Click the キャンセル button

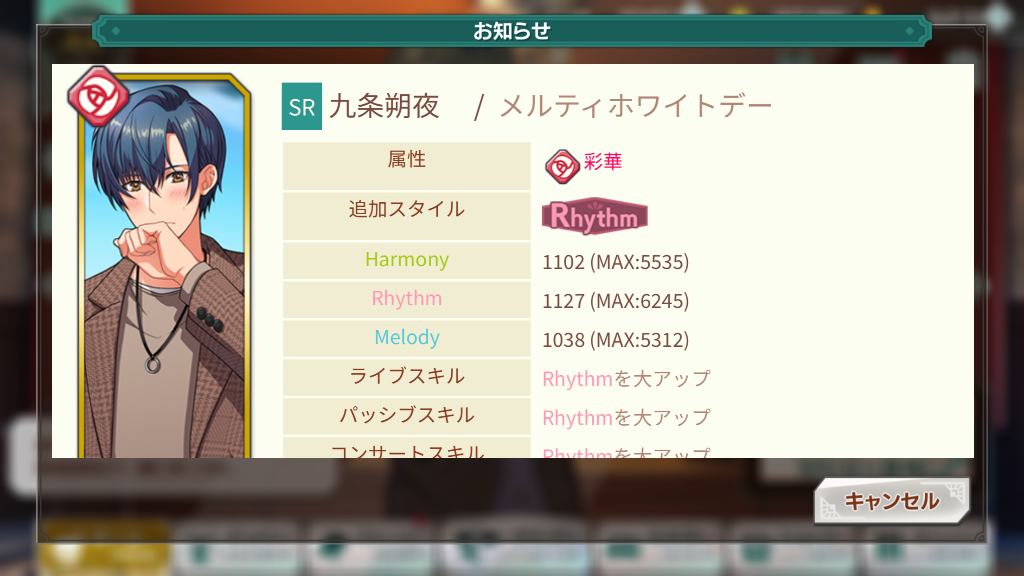coord(891,501)
